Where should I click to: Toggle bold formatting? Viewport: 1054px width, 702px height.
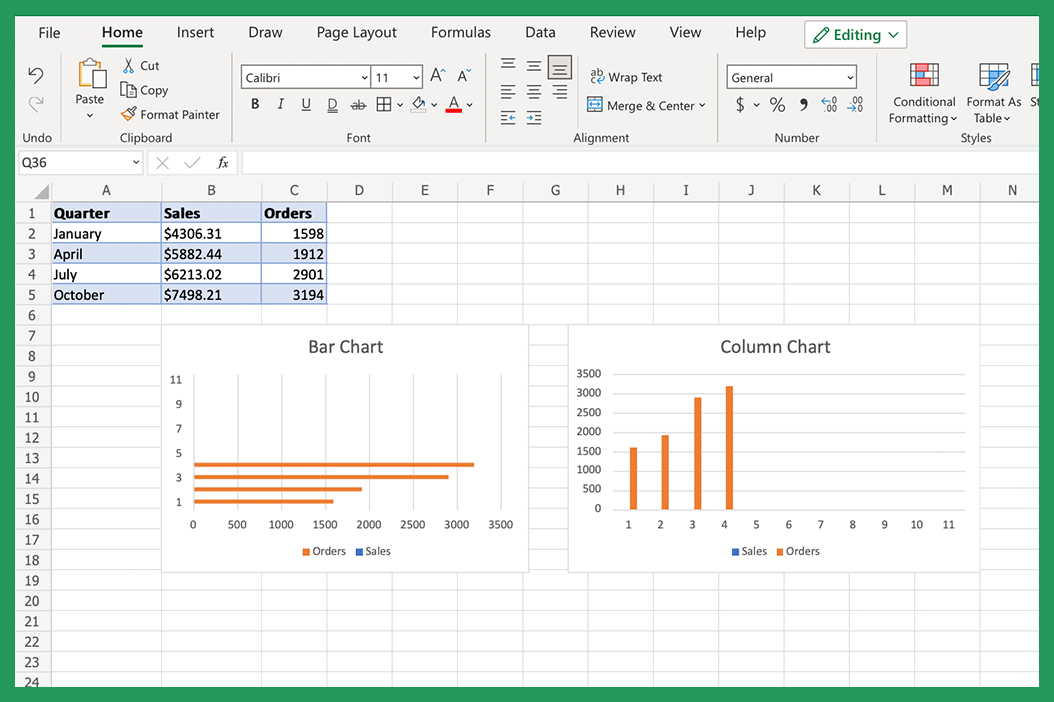[x=255, y=104]
